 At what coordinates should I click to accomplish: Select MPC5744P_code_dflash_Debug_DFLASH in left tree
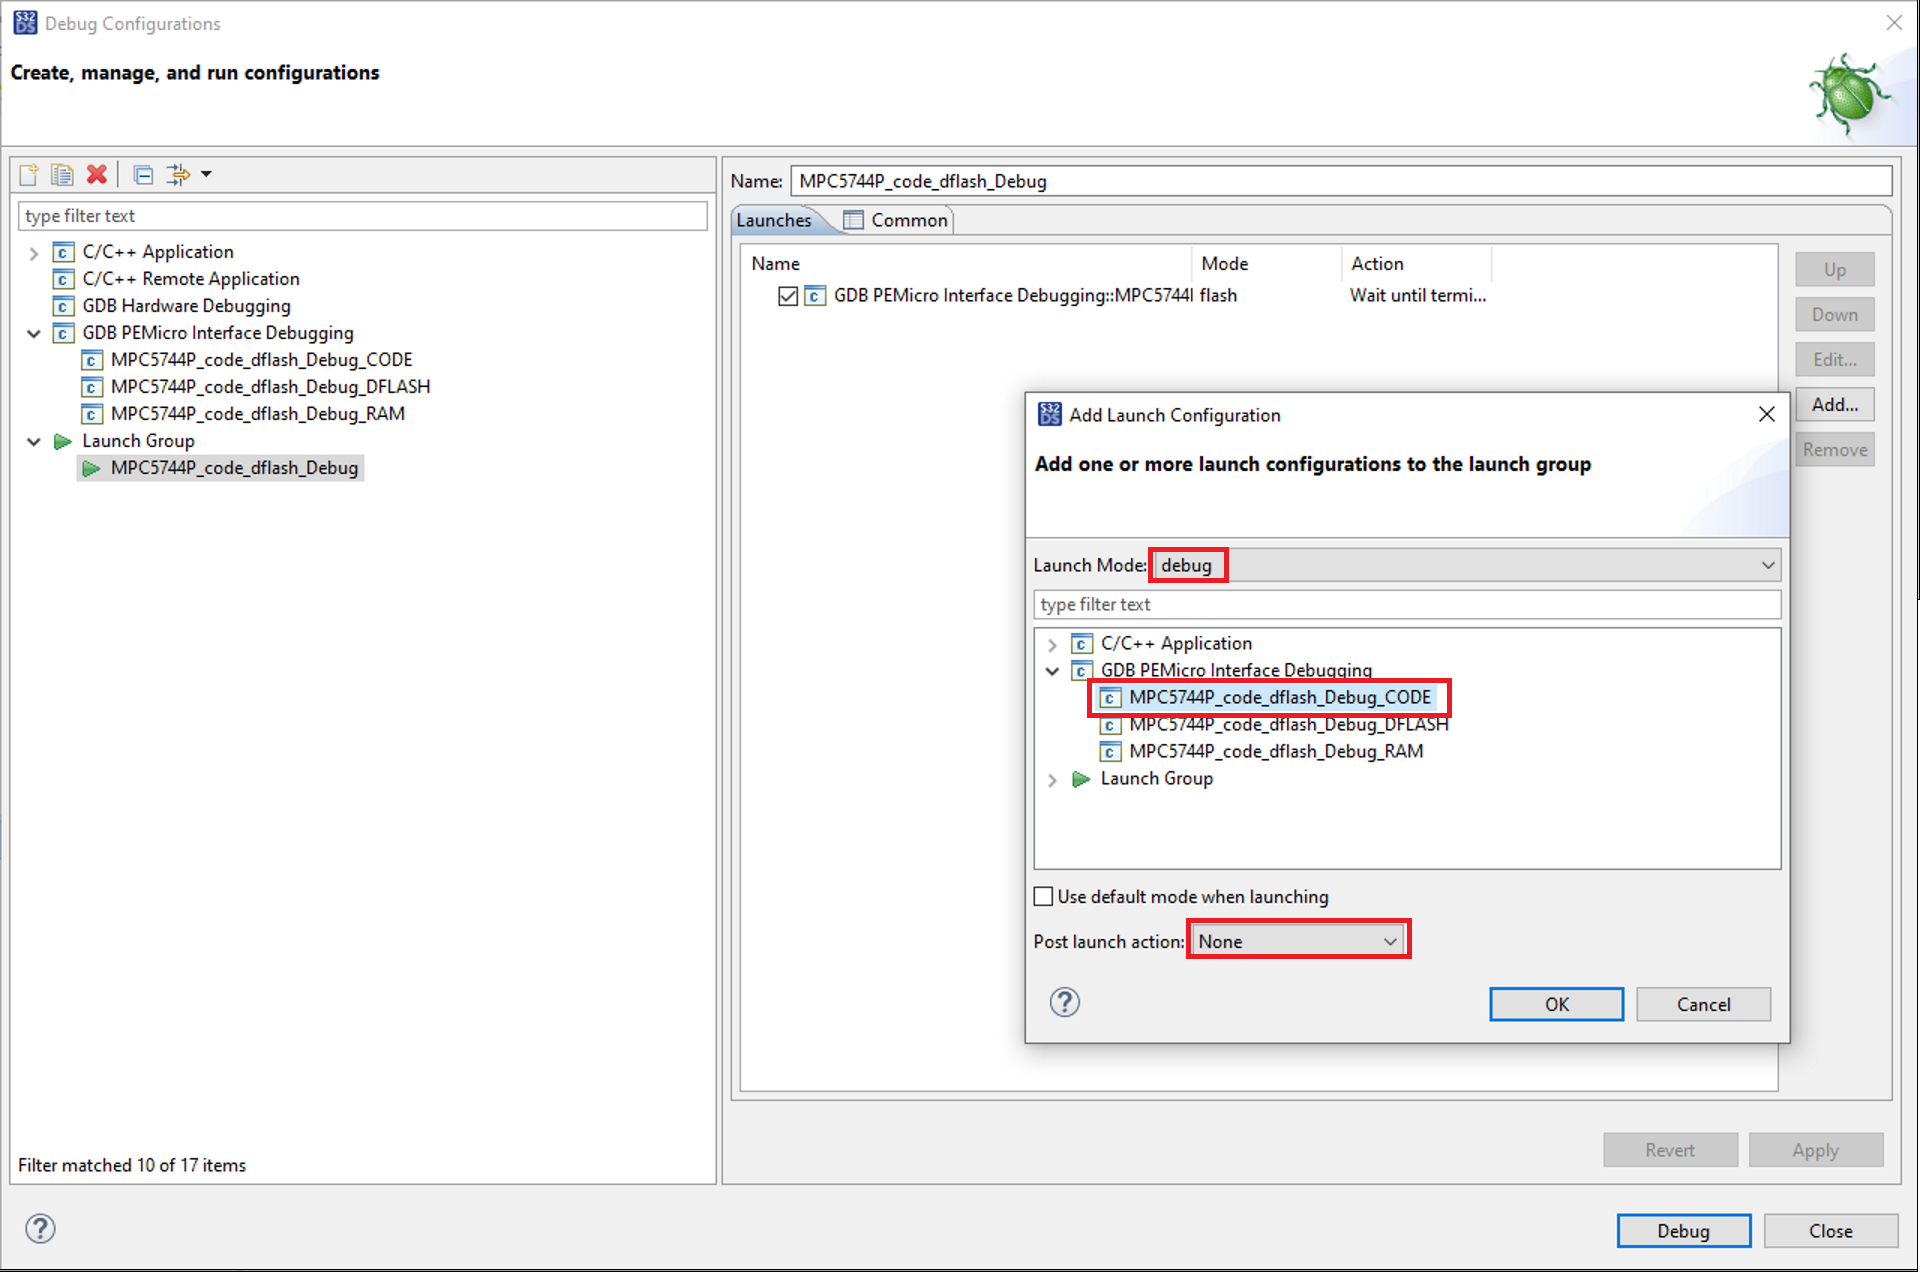tap(270, 386)
